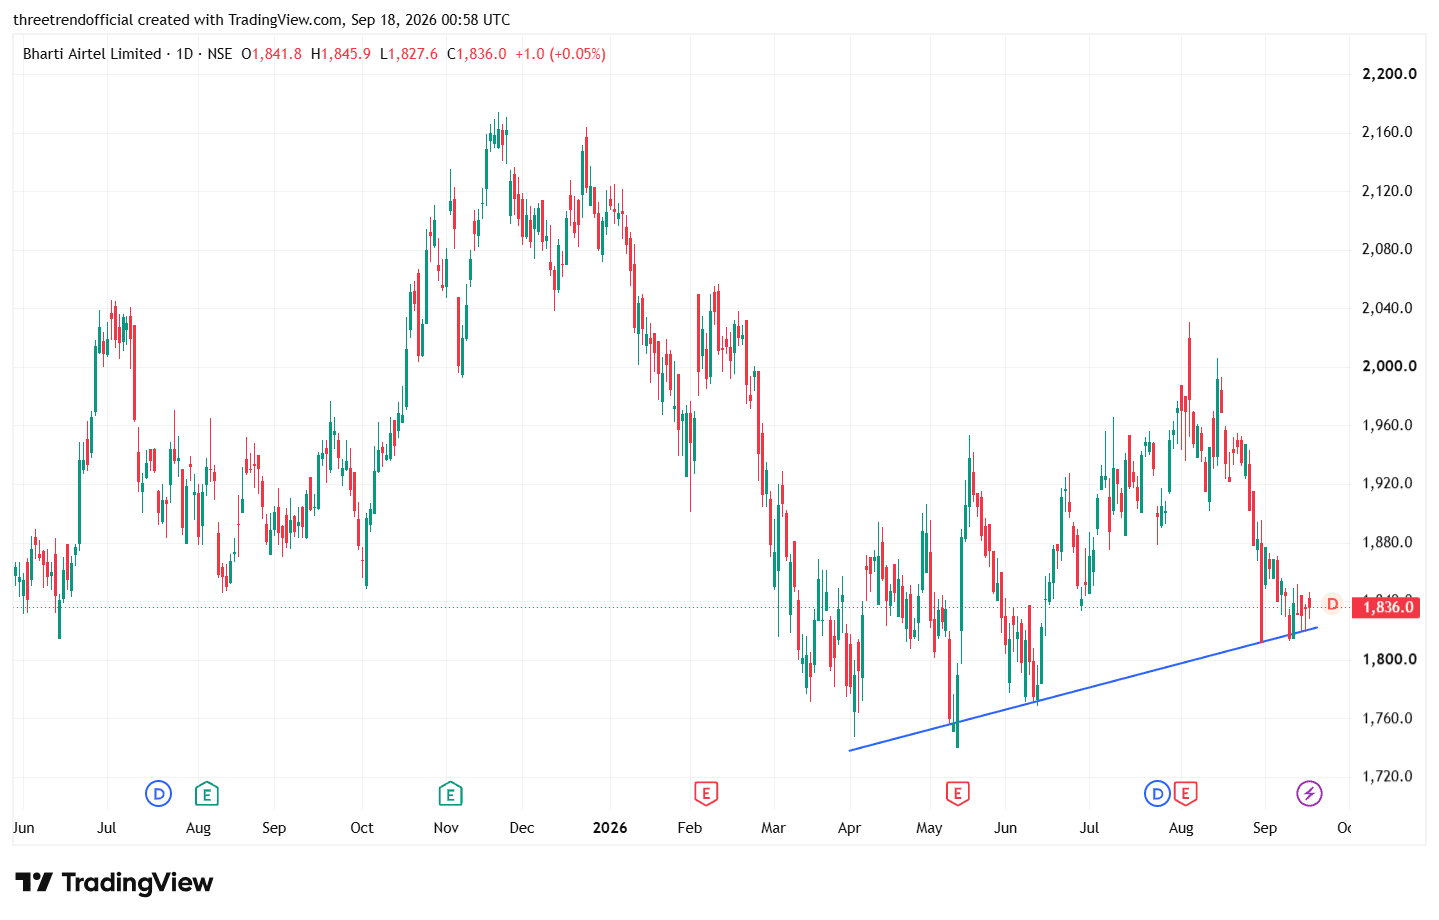Click the blue dividend D marker near Aug 2026

point(1157,794)
